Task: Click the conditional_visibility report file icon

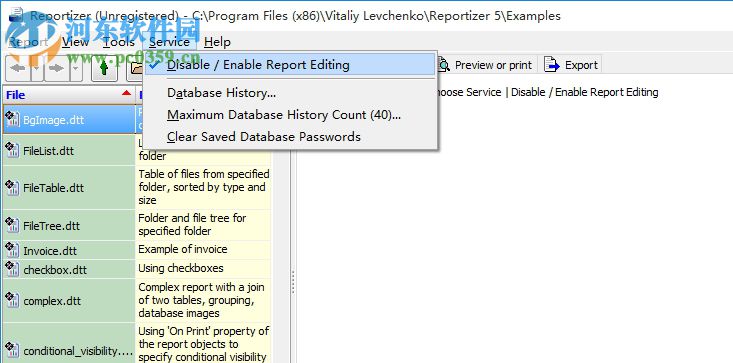Action: (12, 350)
